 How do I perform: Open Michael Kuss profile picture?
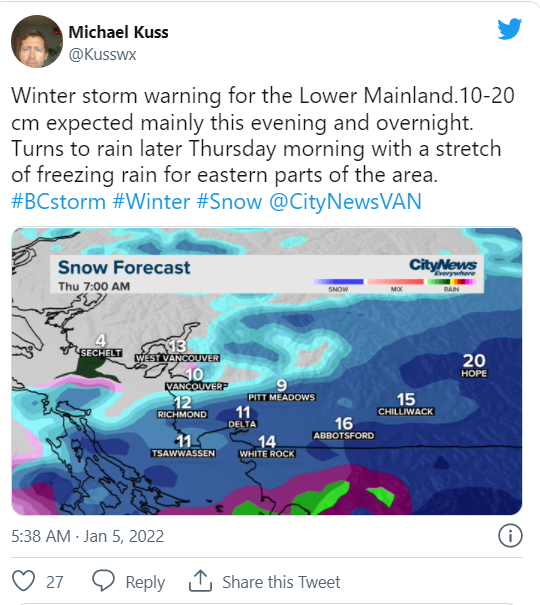(x=37, y=41)
